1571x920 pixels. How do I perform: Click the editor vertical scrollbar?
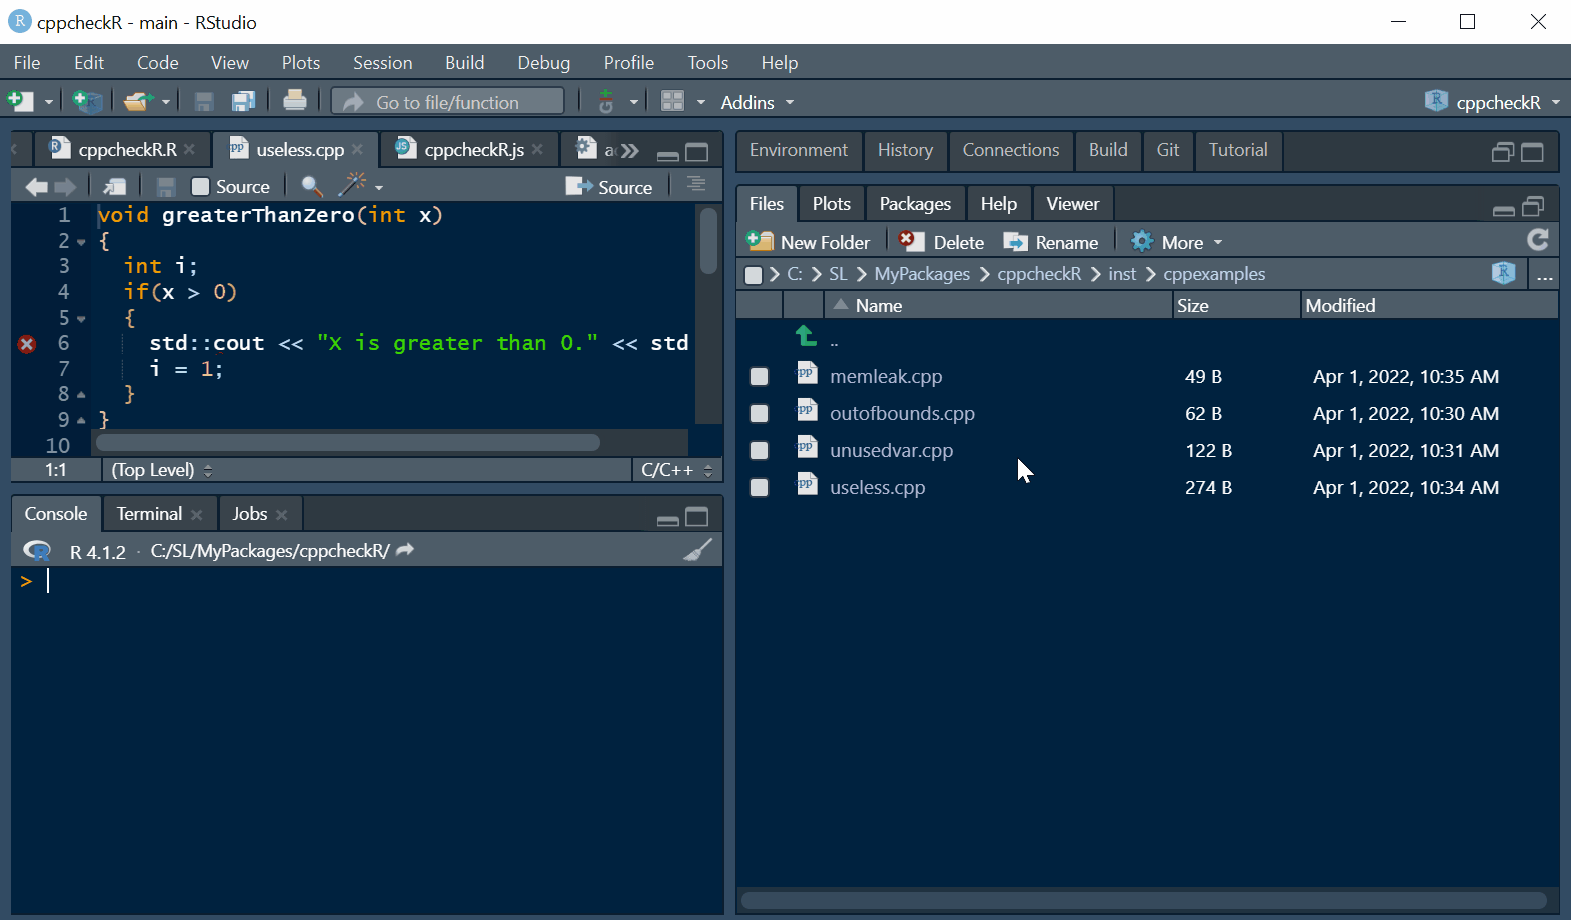pos(708,241)
